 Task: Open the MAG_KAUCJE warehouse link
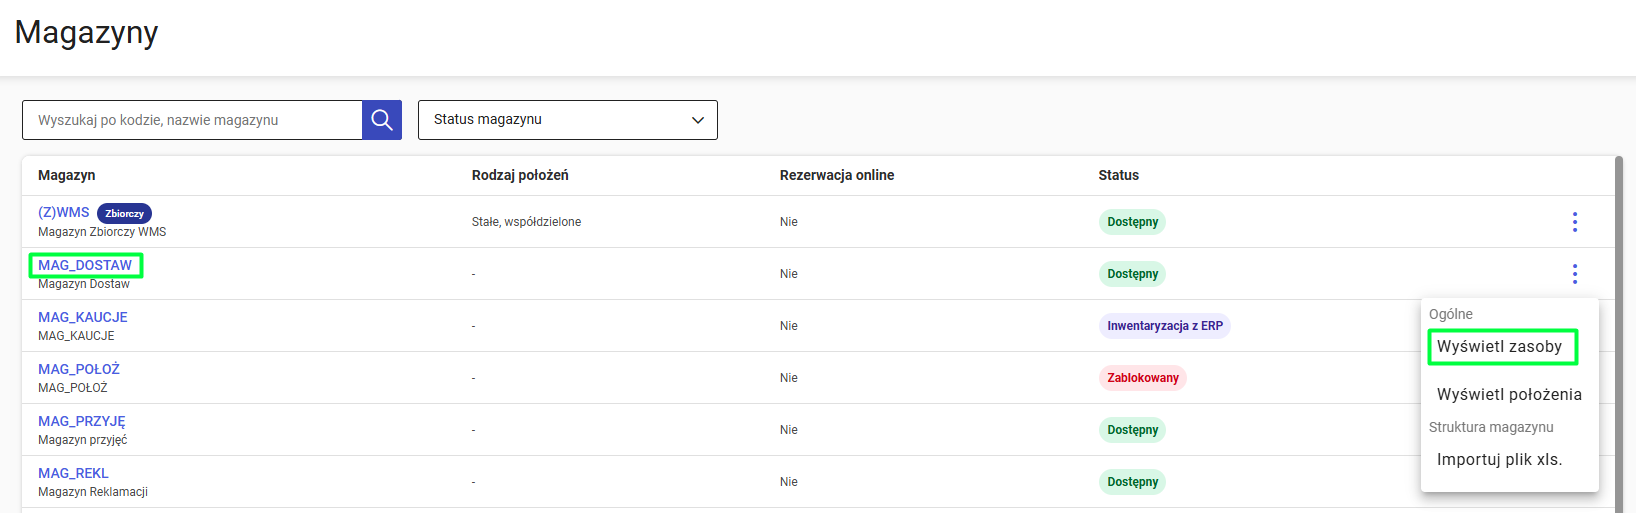click(x=83, y=317)
